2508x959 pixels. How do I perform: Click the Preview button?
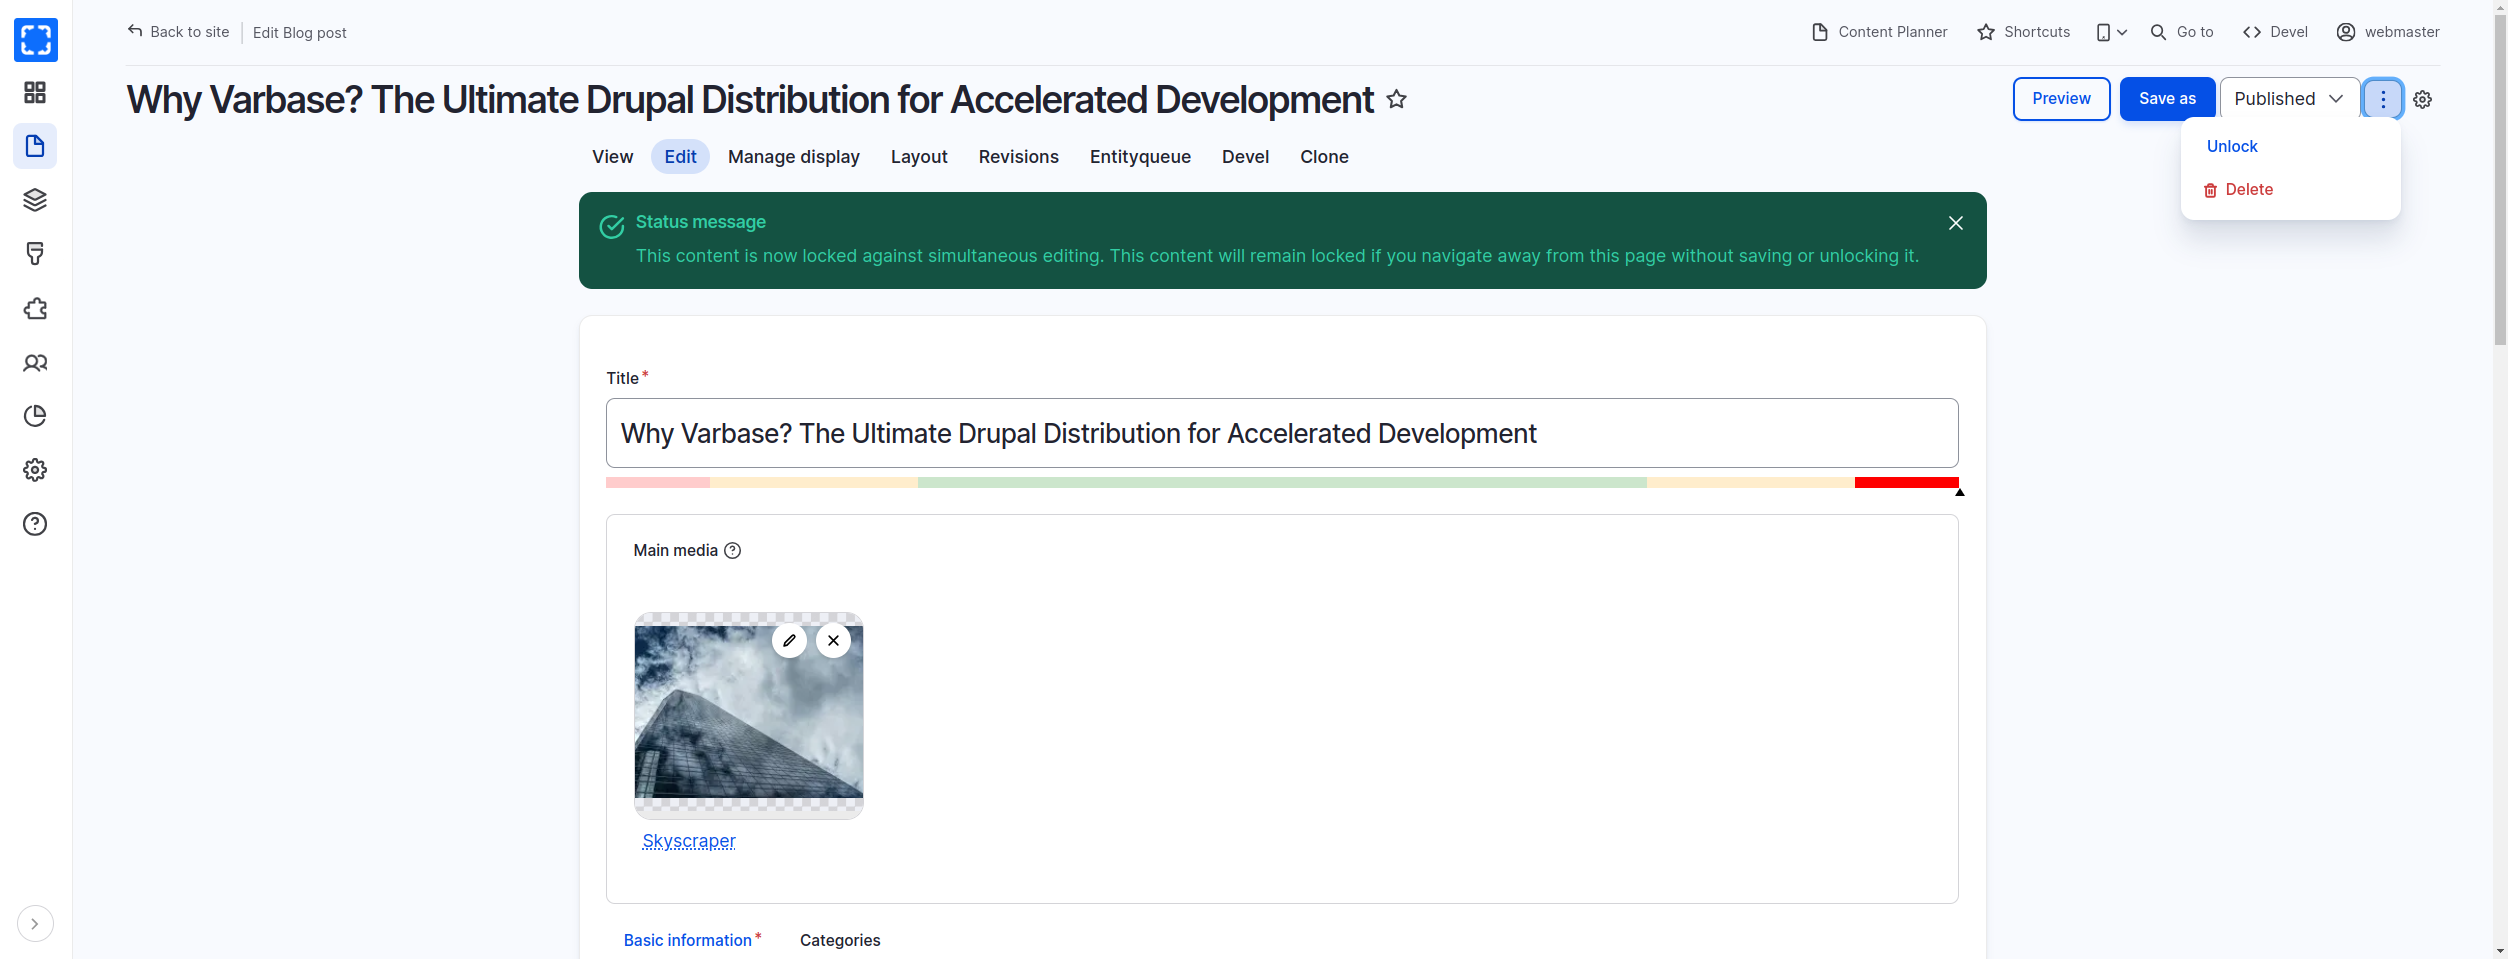(2061, 99)
